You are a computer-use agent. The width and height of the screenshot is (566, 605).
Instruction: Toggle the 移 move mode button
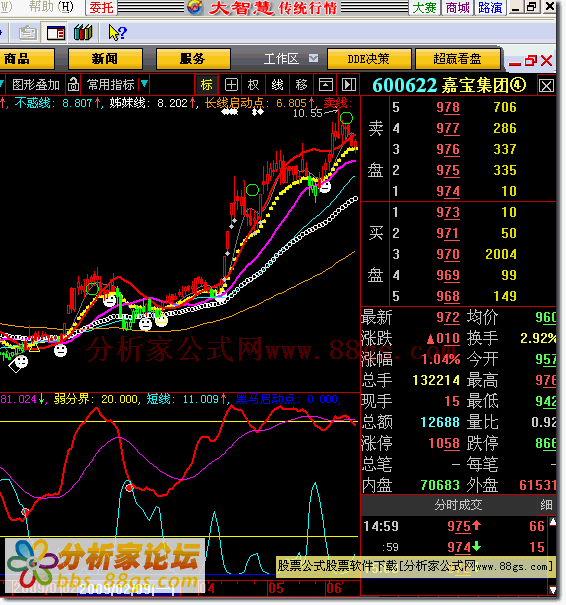[x=301, y=84]
